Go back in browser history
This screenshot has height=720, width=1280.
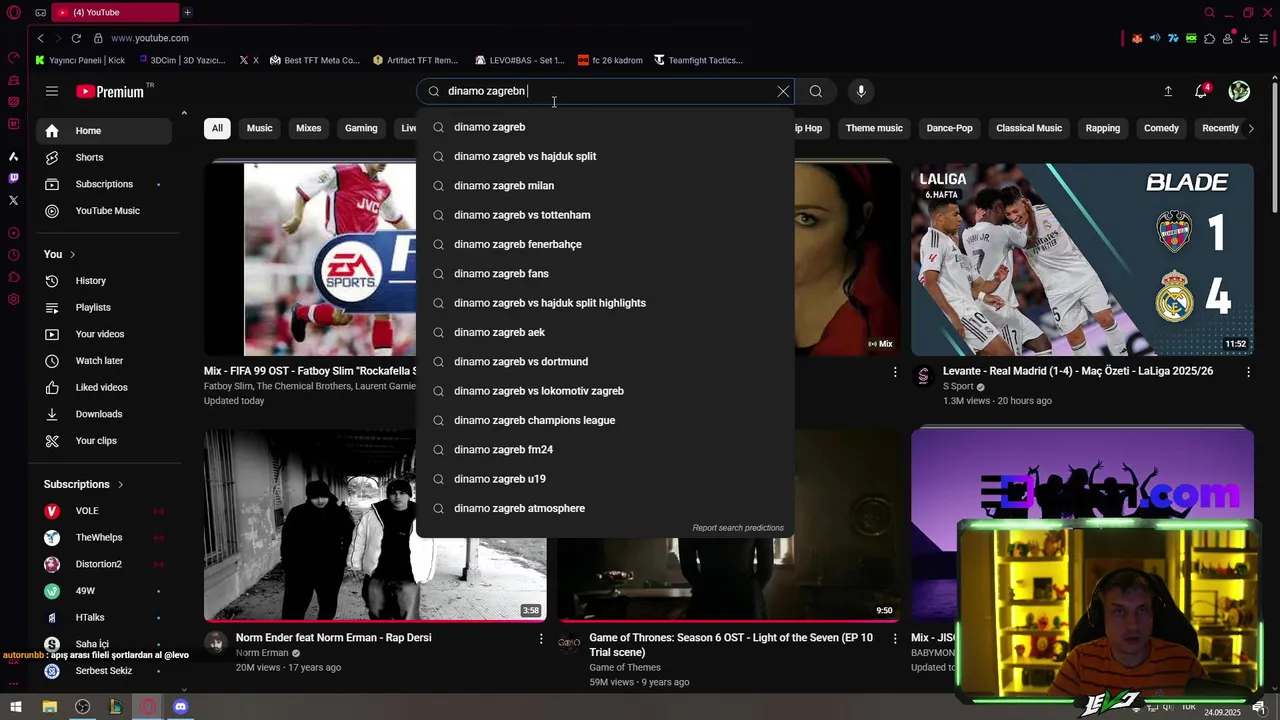click(40, 38)
